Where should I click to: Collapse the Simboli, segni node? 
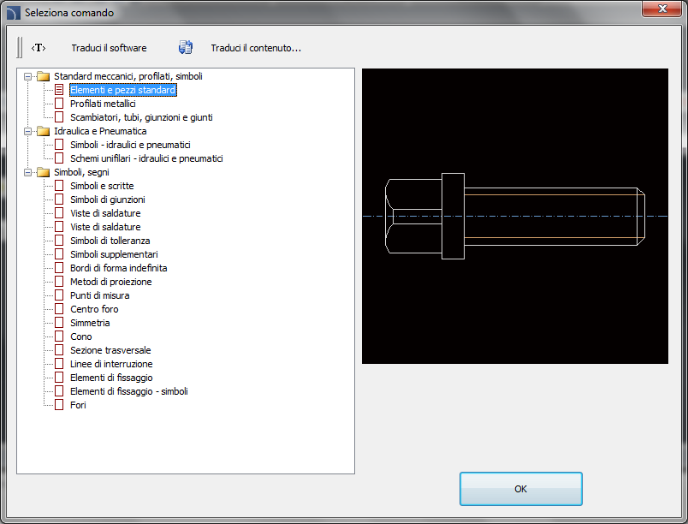pyautogui.click(x=28, y=172)
